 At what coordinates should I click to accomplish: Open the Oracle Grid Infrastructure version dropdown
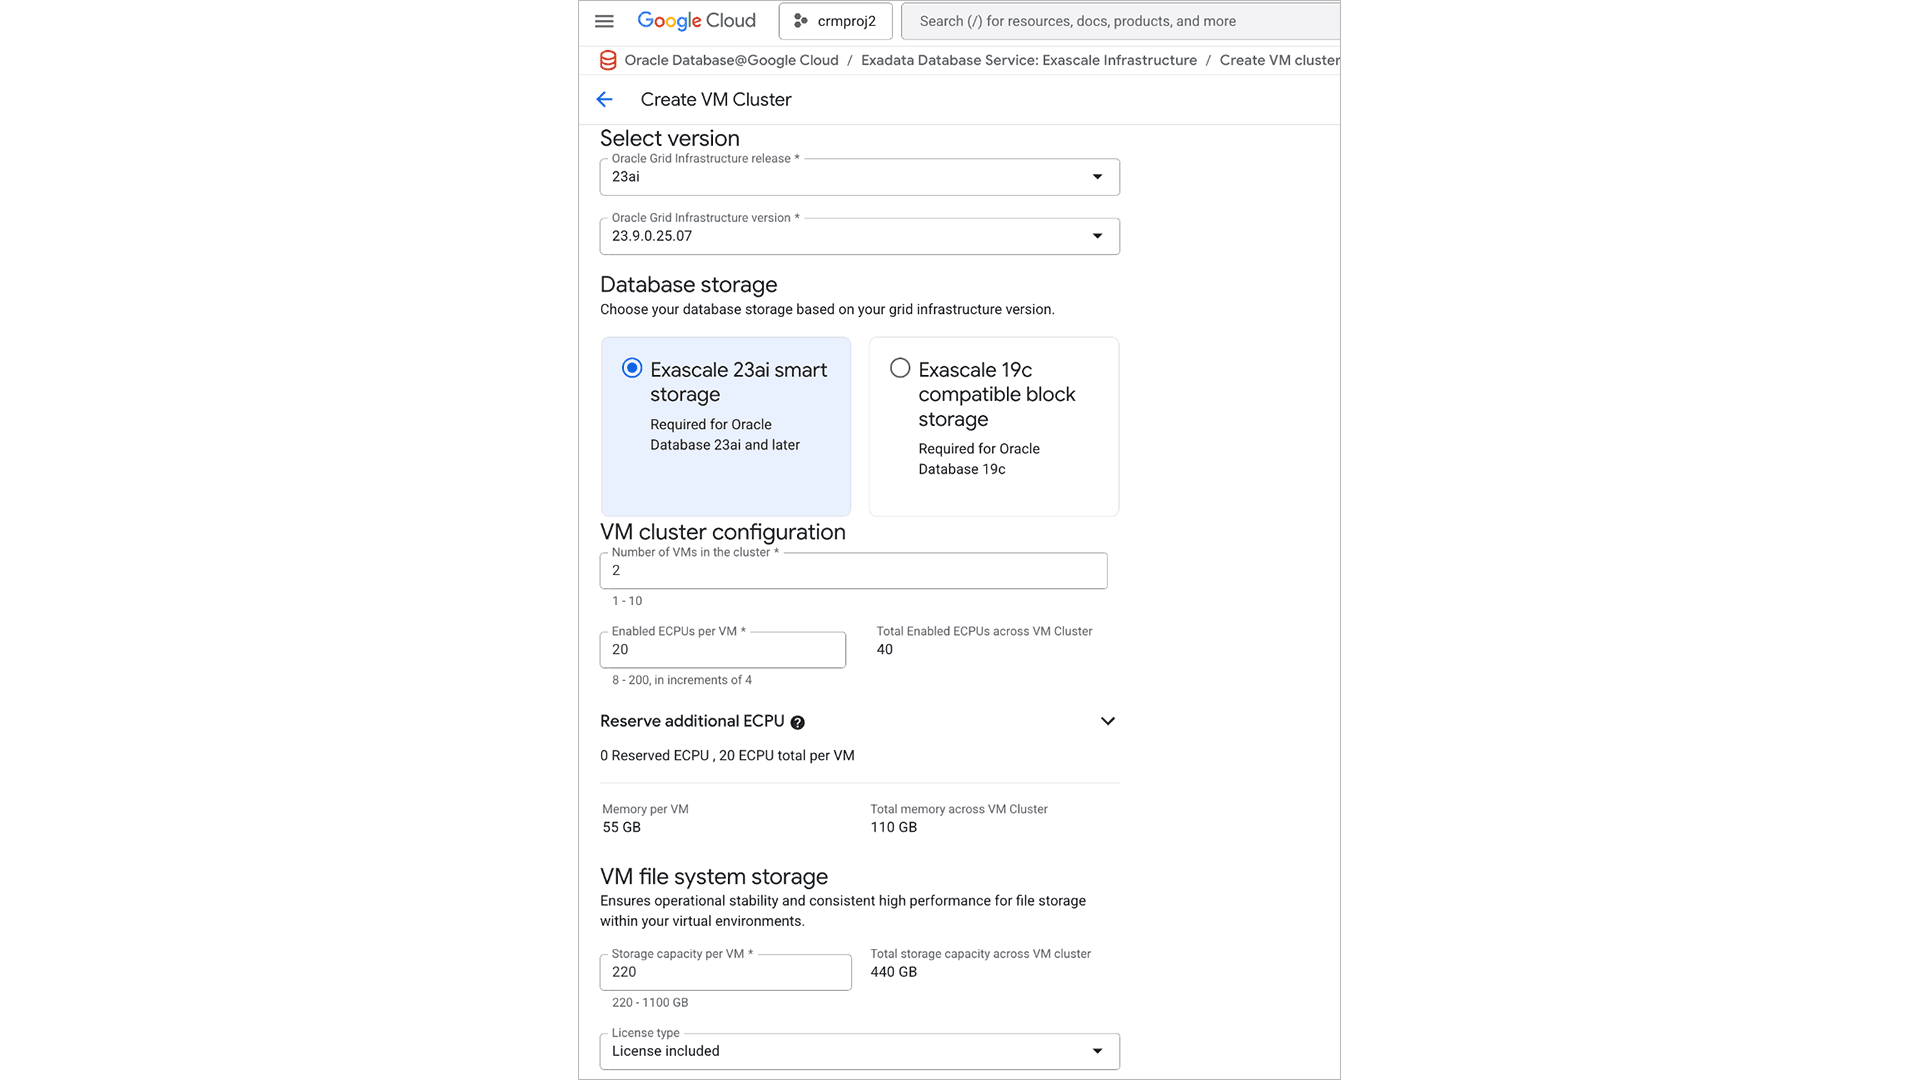pyautogui.click(x=1096, y=236)
